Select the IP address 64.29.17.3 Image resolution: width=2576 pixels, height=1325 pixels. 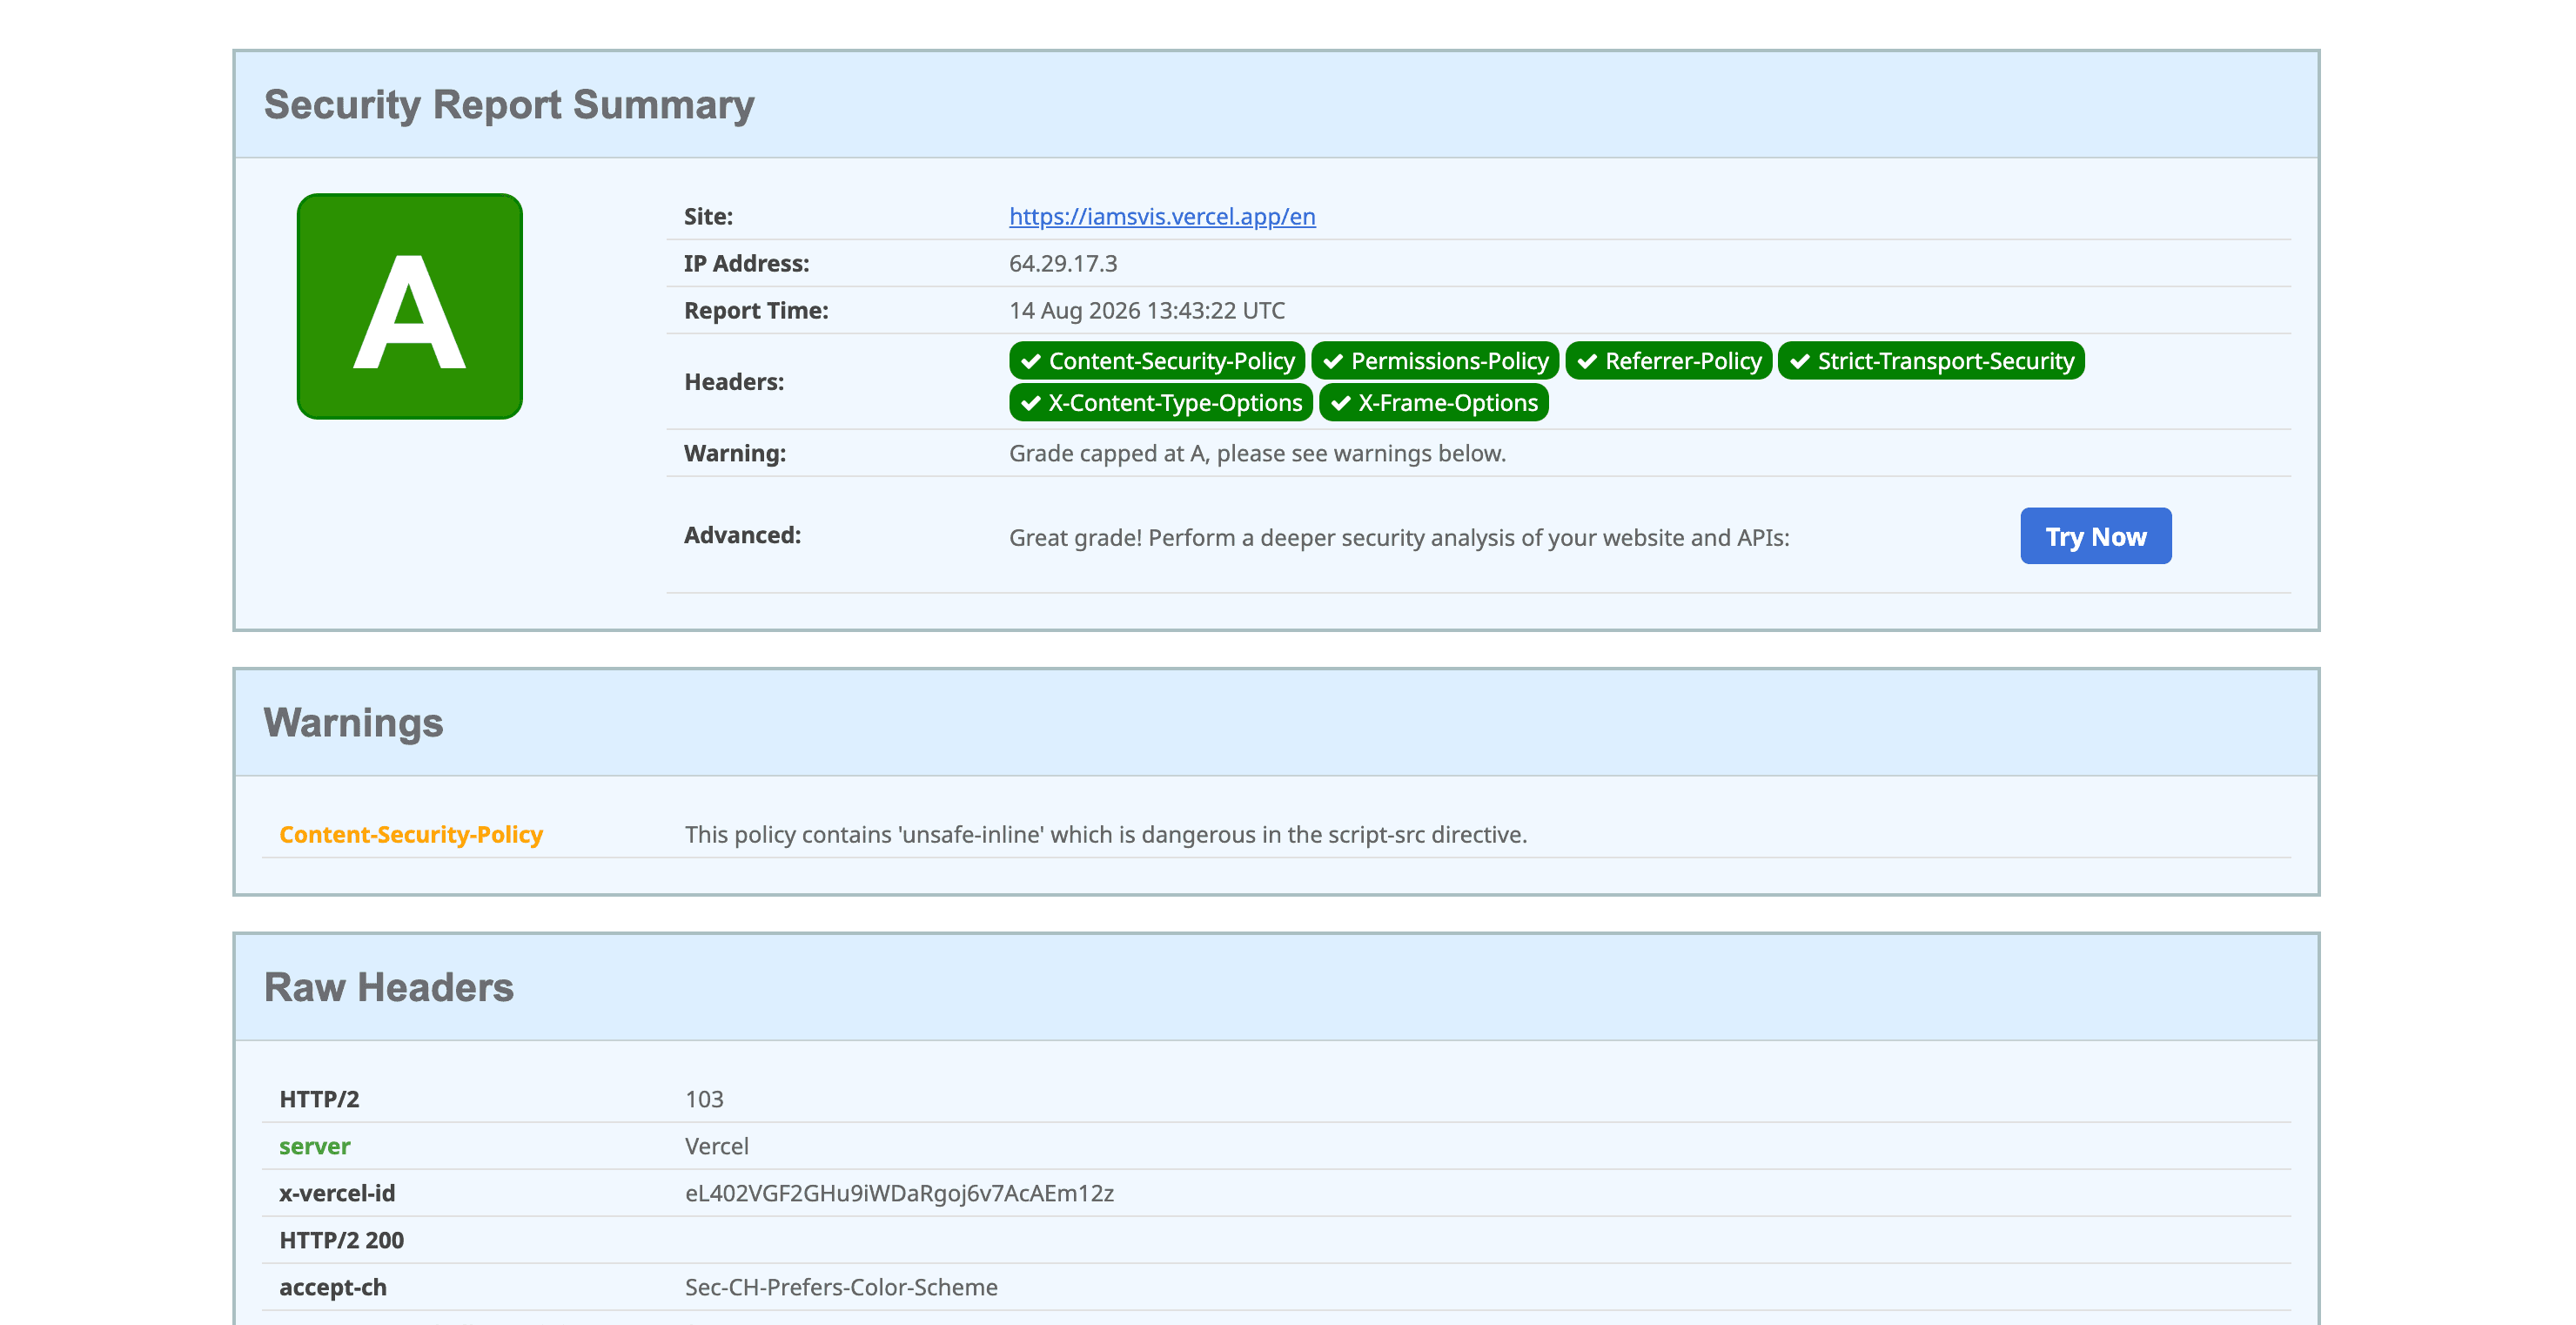point(1063,263)
